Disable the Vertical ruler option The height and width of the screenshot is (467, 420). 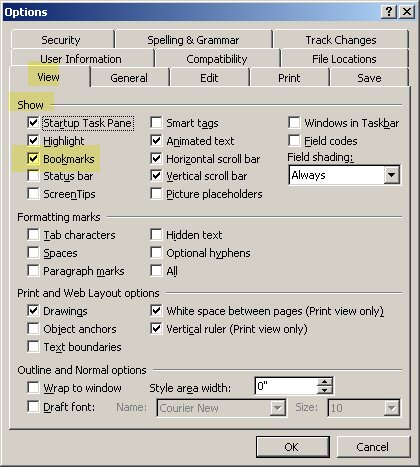pos(156,329)
